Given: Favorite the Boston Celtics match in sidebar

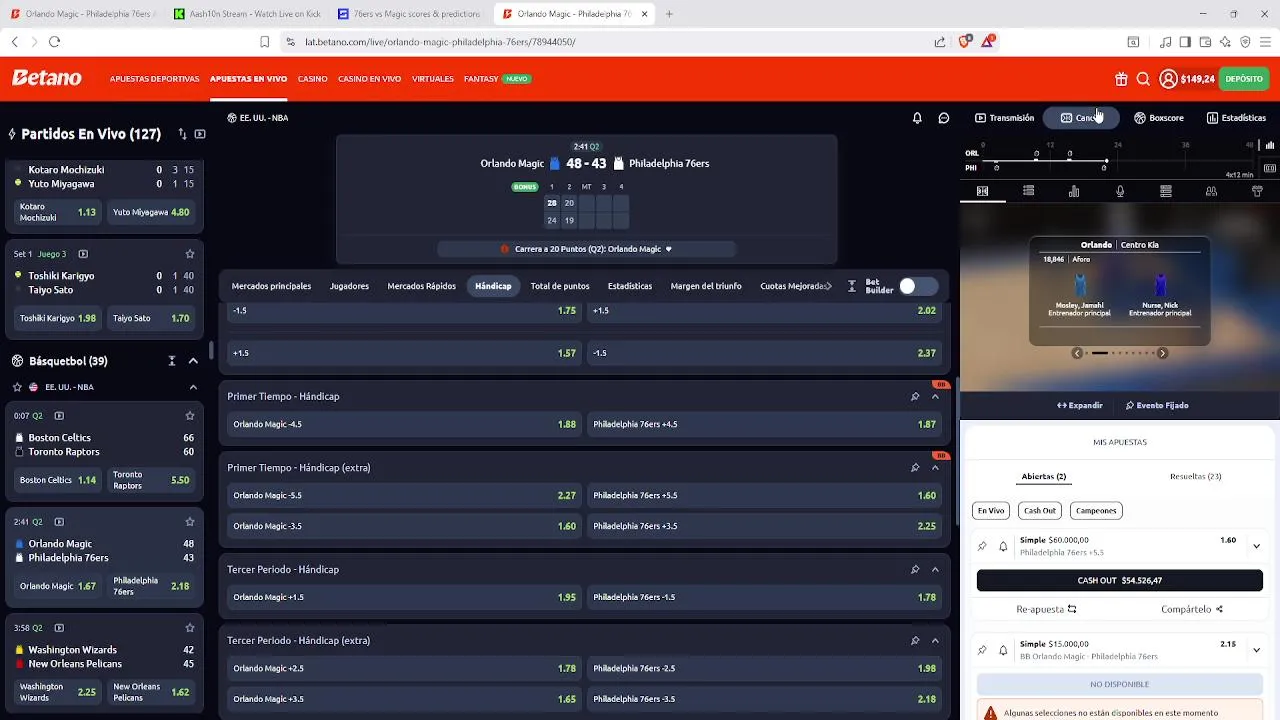Looking at the screenshot, I should [190, 416].
